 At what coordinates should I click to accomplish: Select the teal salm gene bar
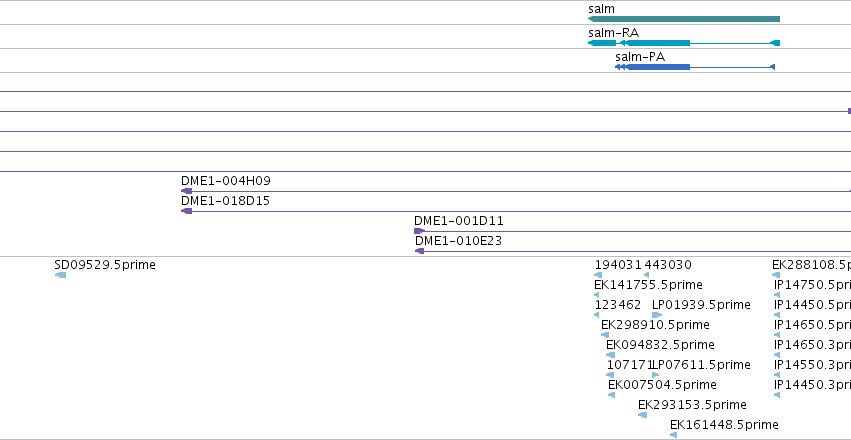pyautogui.click(x=684, y=19)
